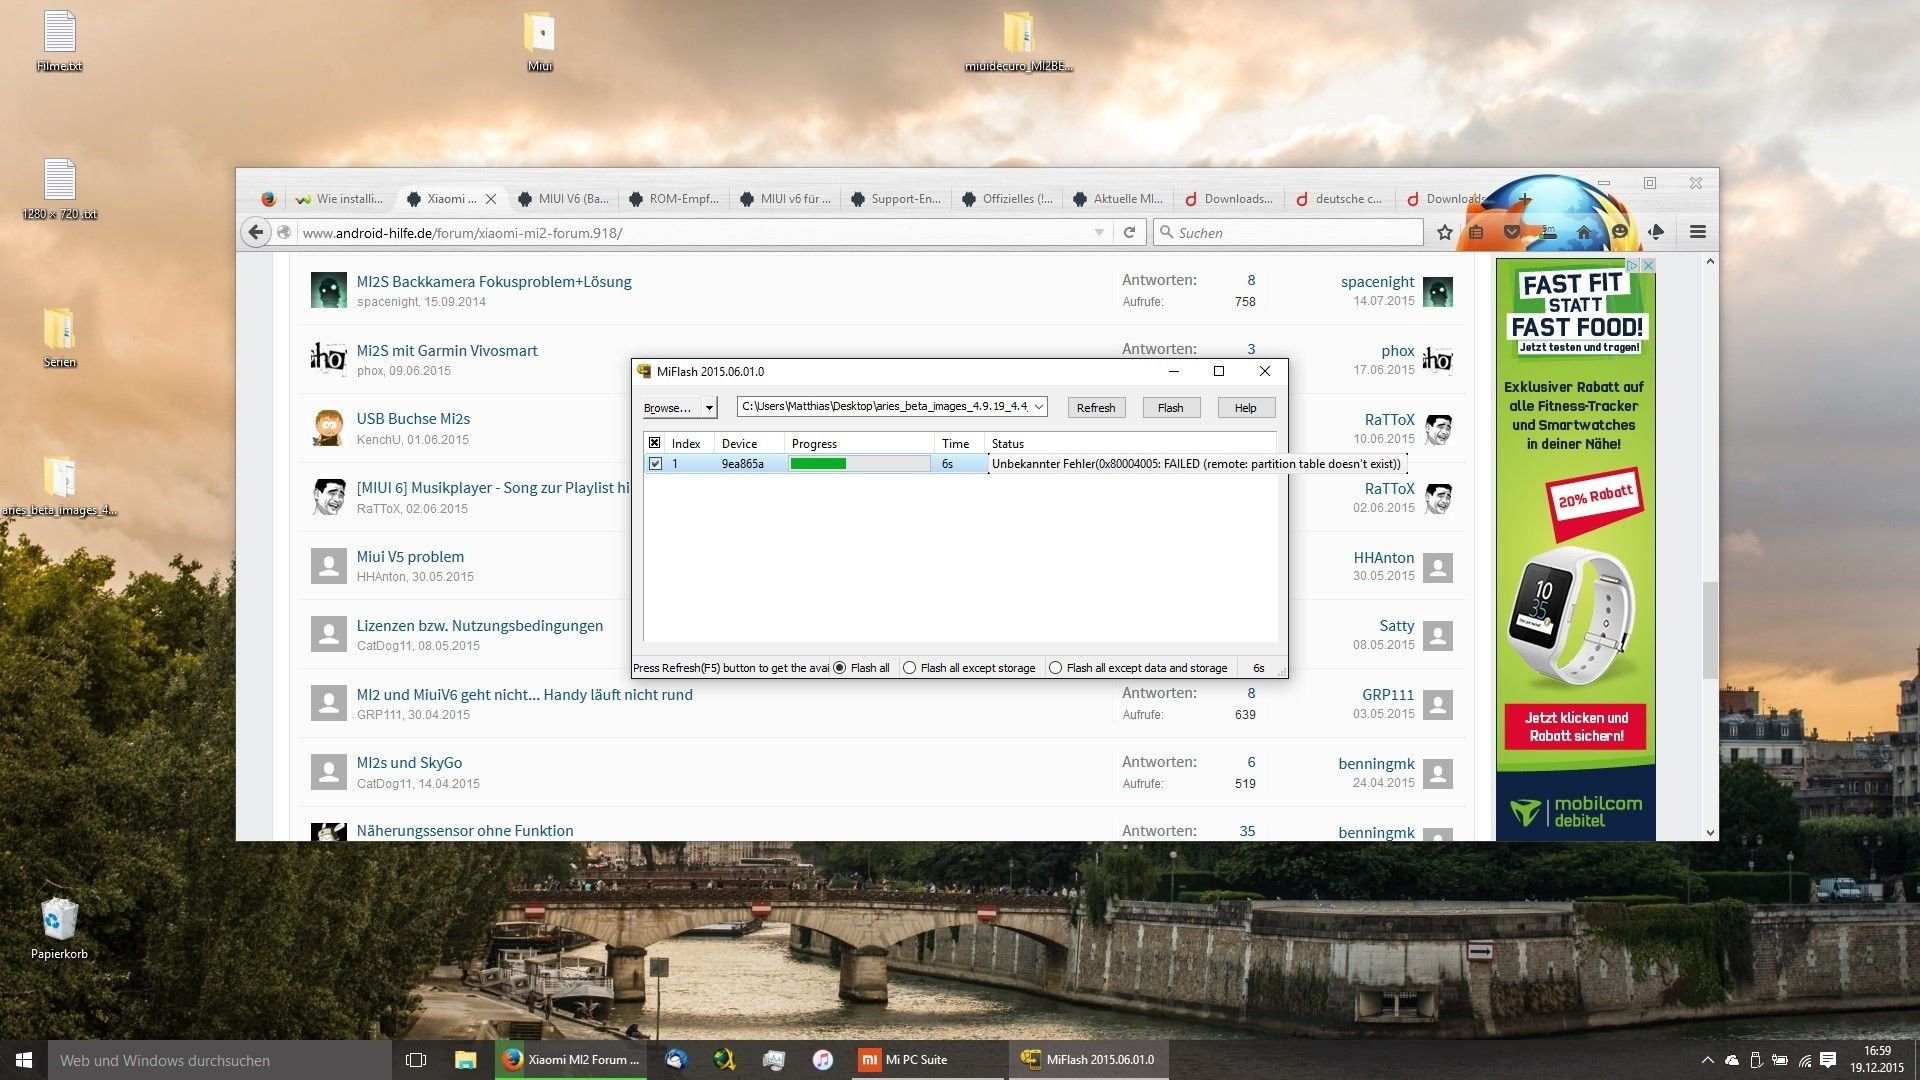Open user profile link 'spacenight' on right
Screen dimensions: 1920x1080
(x=1377, y=282)
